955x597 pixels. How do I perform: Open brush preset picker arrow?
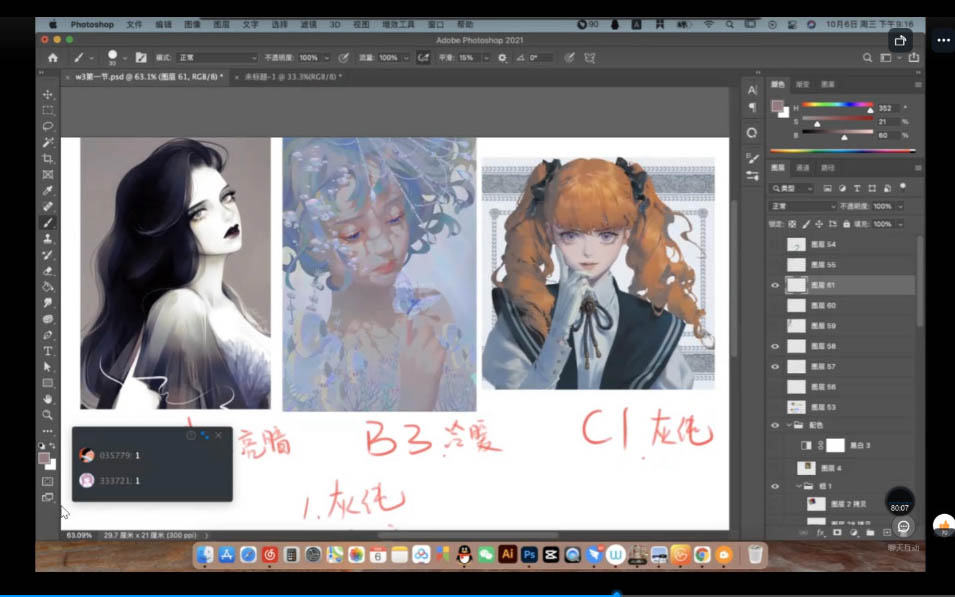pos(125,58)
